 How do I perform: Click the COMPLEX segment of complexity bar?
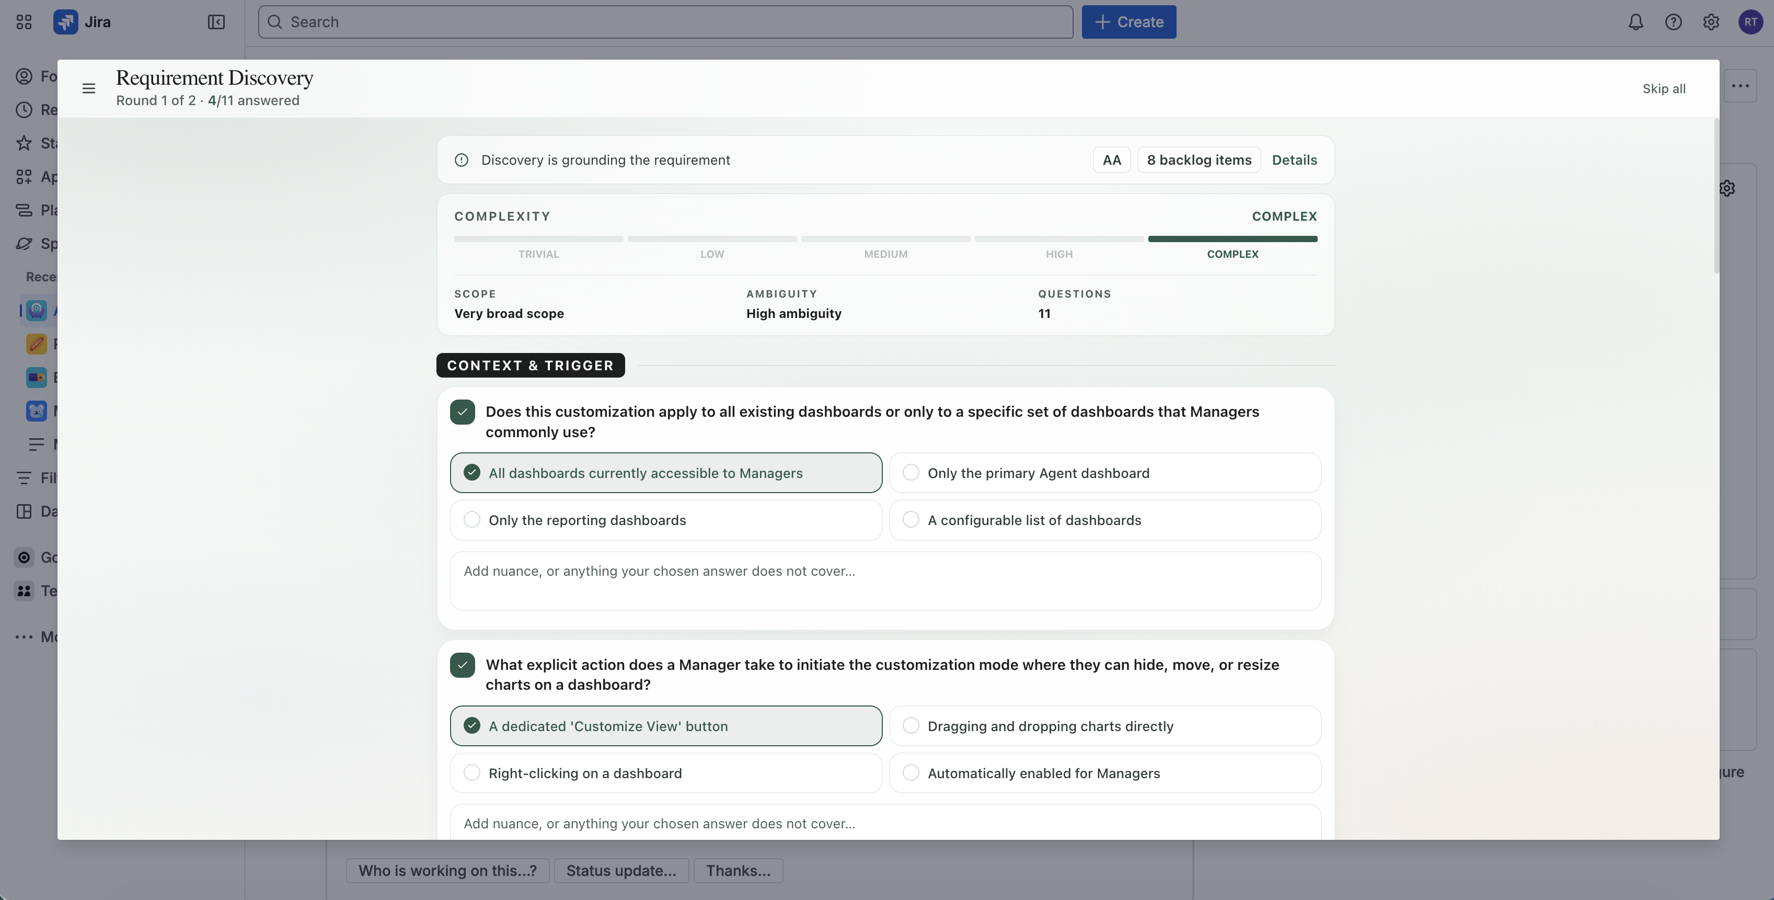(1232, 240)
